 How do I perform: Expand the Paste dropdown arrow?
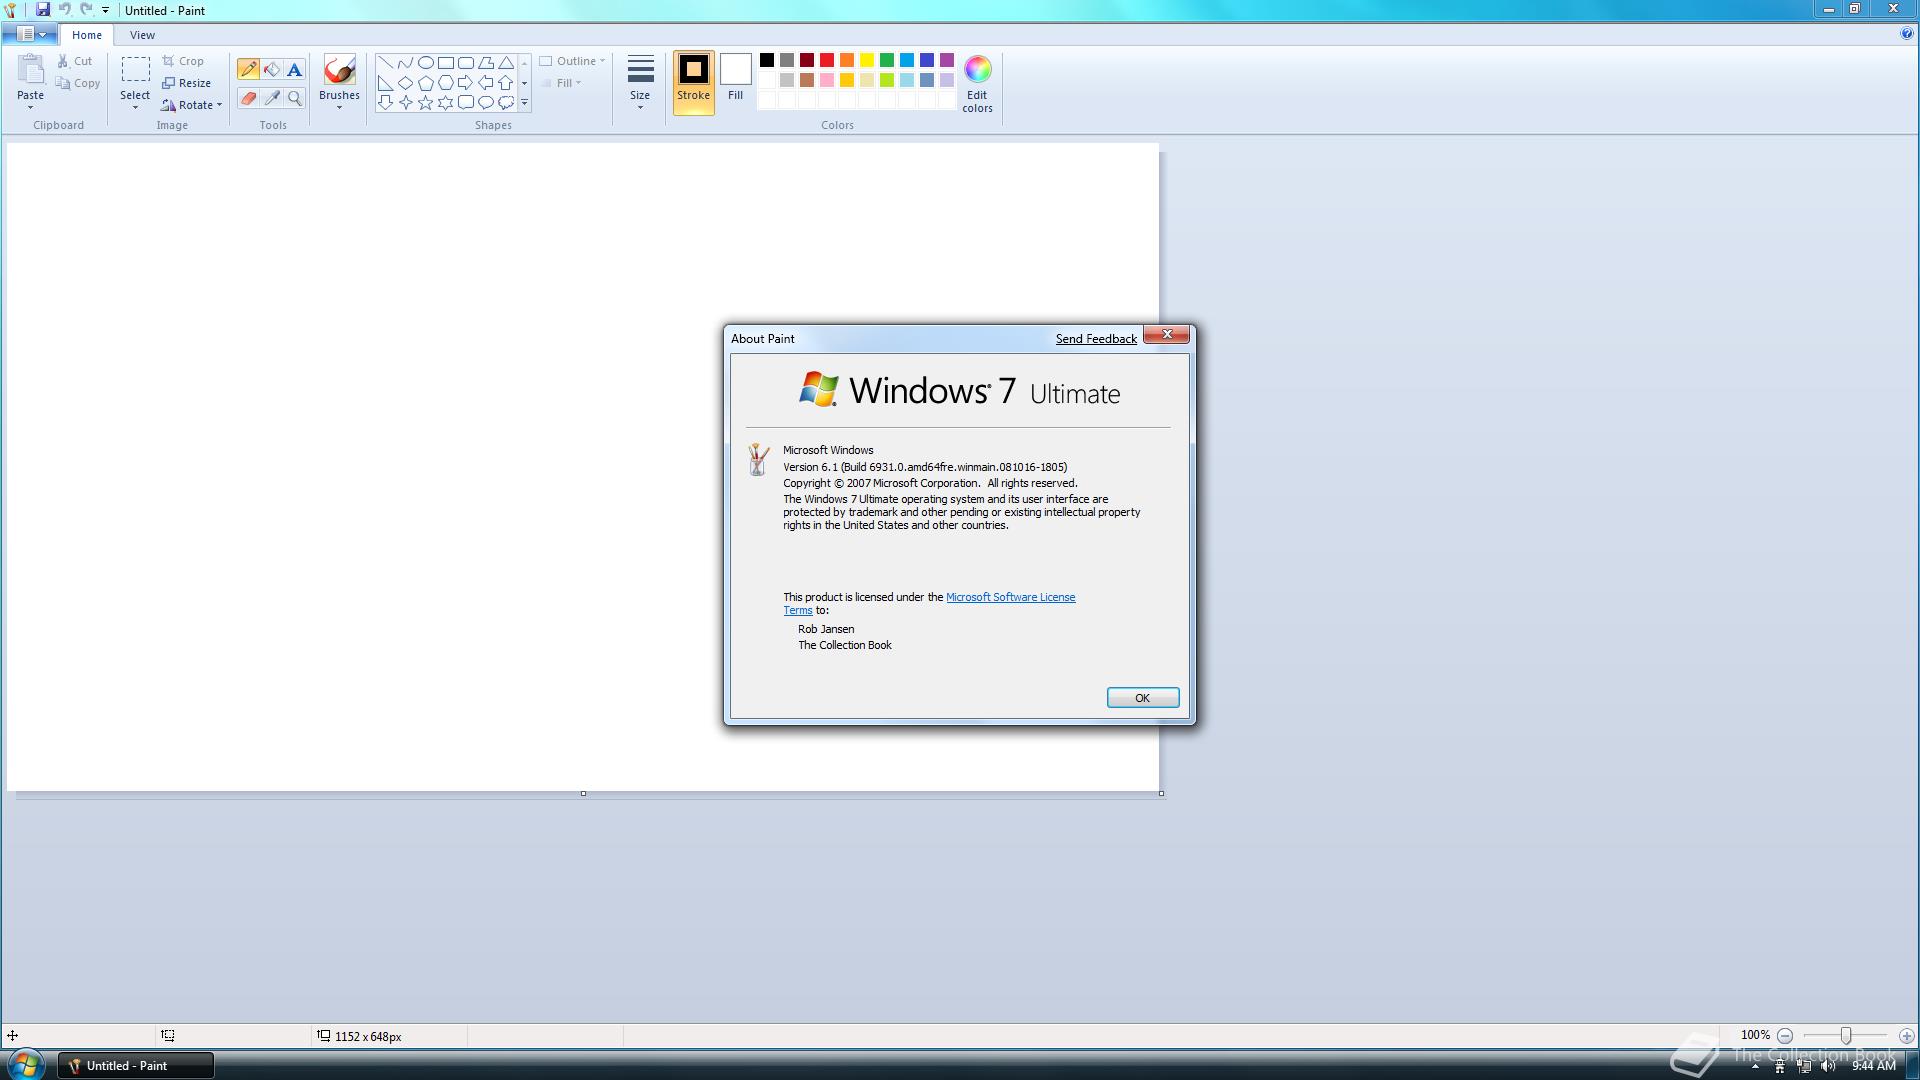(x=30, y=106)
